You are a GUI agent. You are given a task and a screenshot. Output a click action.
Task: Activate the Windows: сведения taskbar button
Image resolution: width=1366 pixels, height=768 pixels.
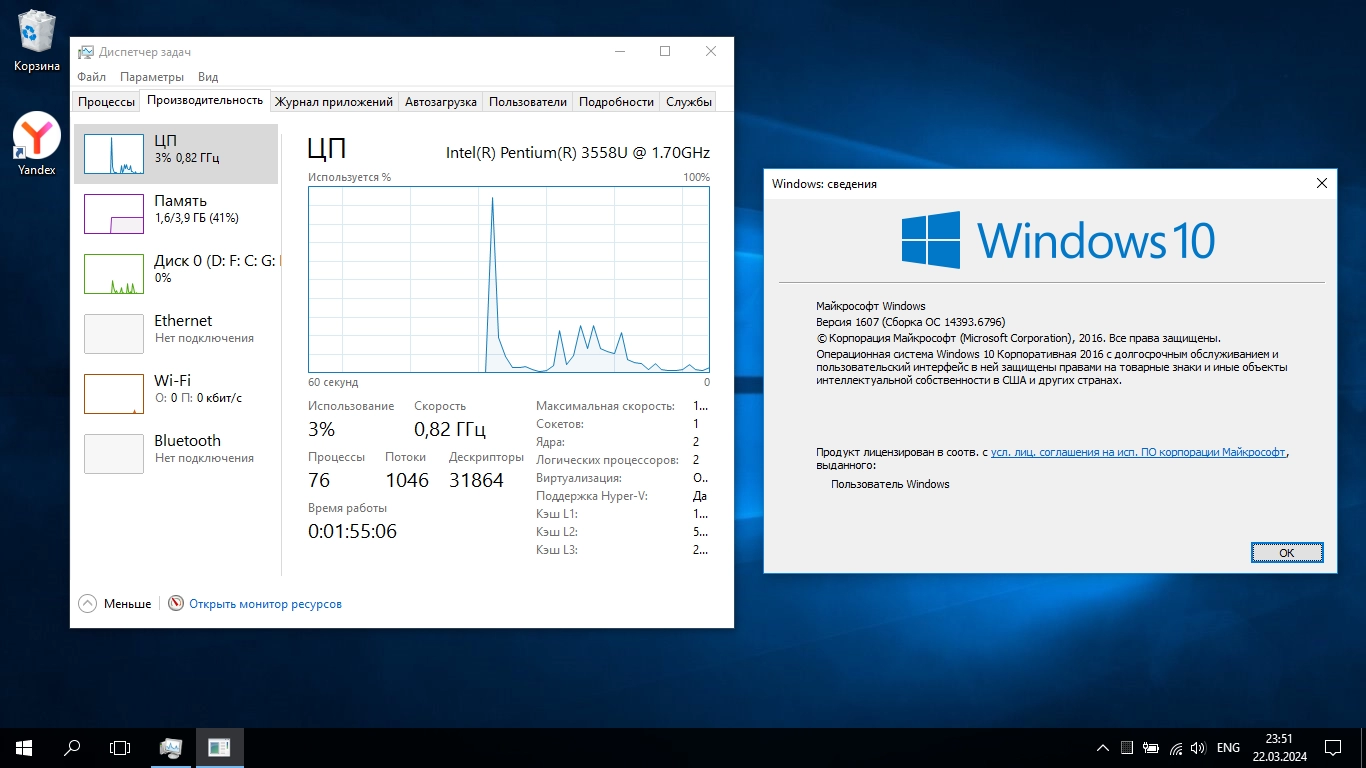[x=219, y=747]
